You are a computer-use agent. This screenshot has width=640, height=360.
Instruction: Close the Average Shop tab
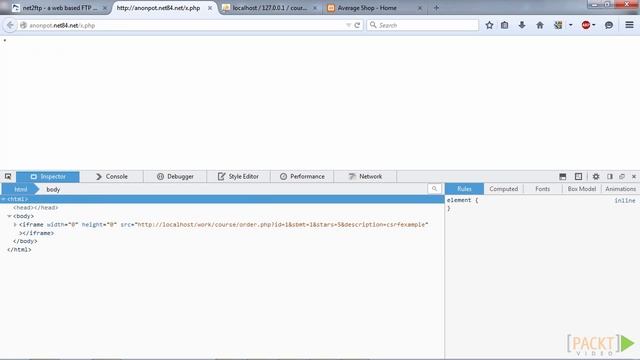[x=420, y=8]
